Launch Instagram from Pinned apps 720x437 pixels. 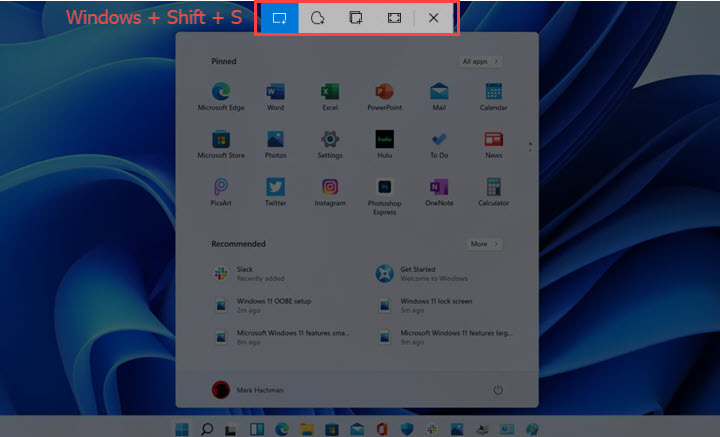tap(330, 192)
